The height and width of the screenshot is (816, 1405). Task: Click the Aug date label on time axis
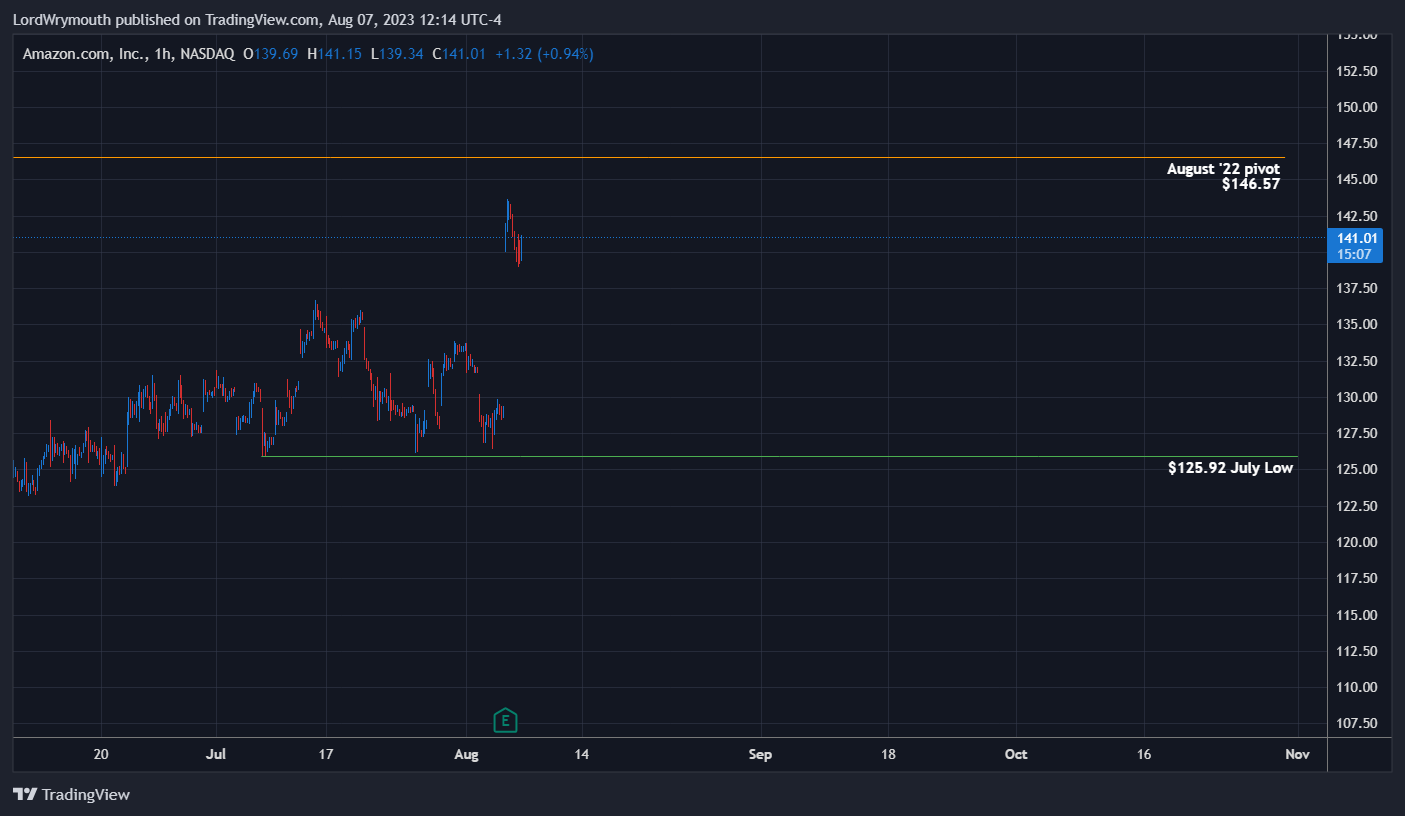(x=466, y=754)
